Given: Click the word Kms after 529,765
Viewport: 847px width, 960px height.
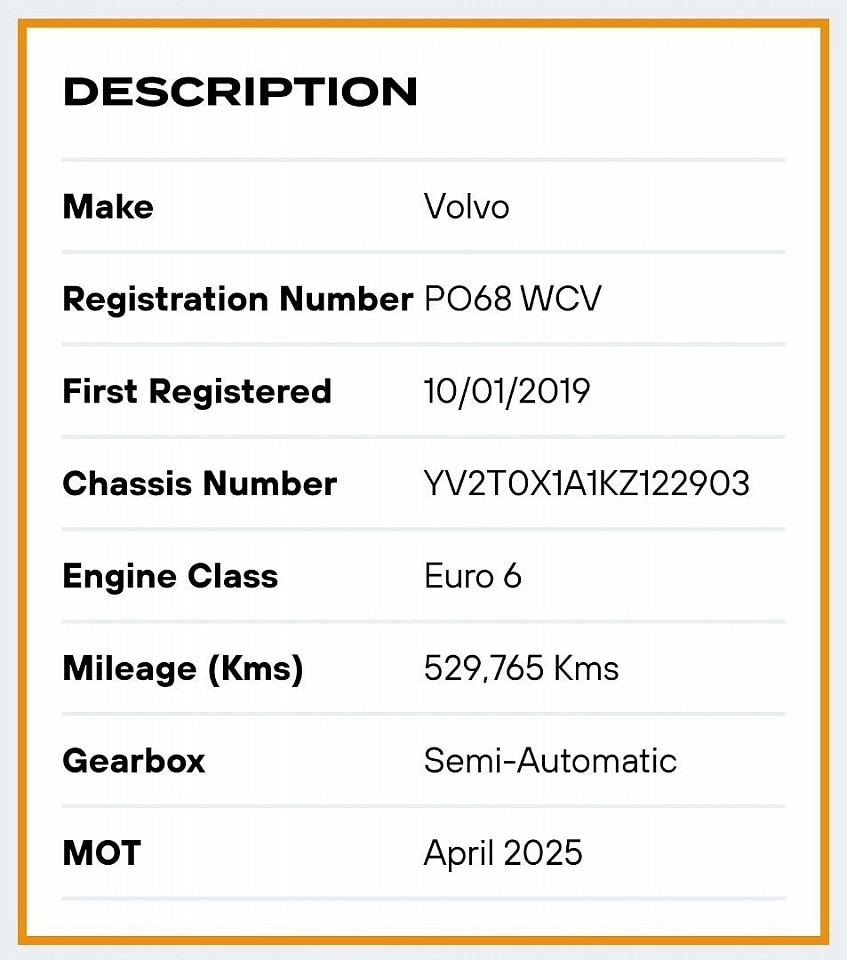Looking at the screenshot, I should coord(585,668).
